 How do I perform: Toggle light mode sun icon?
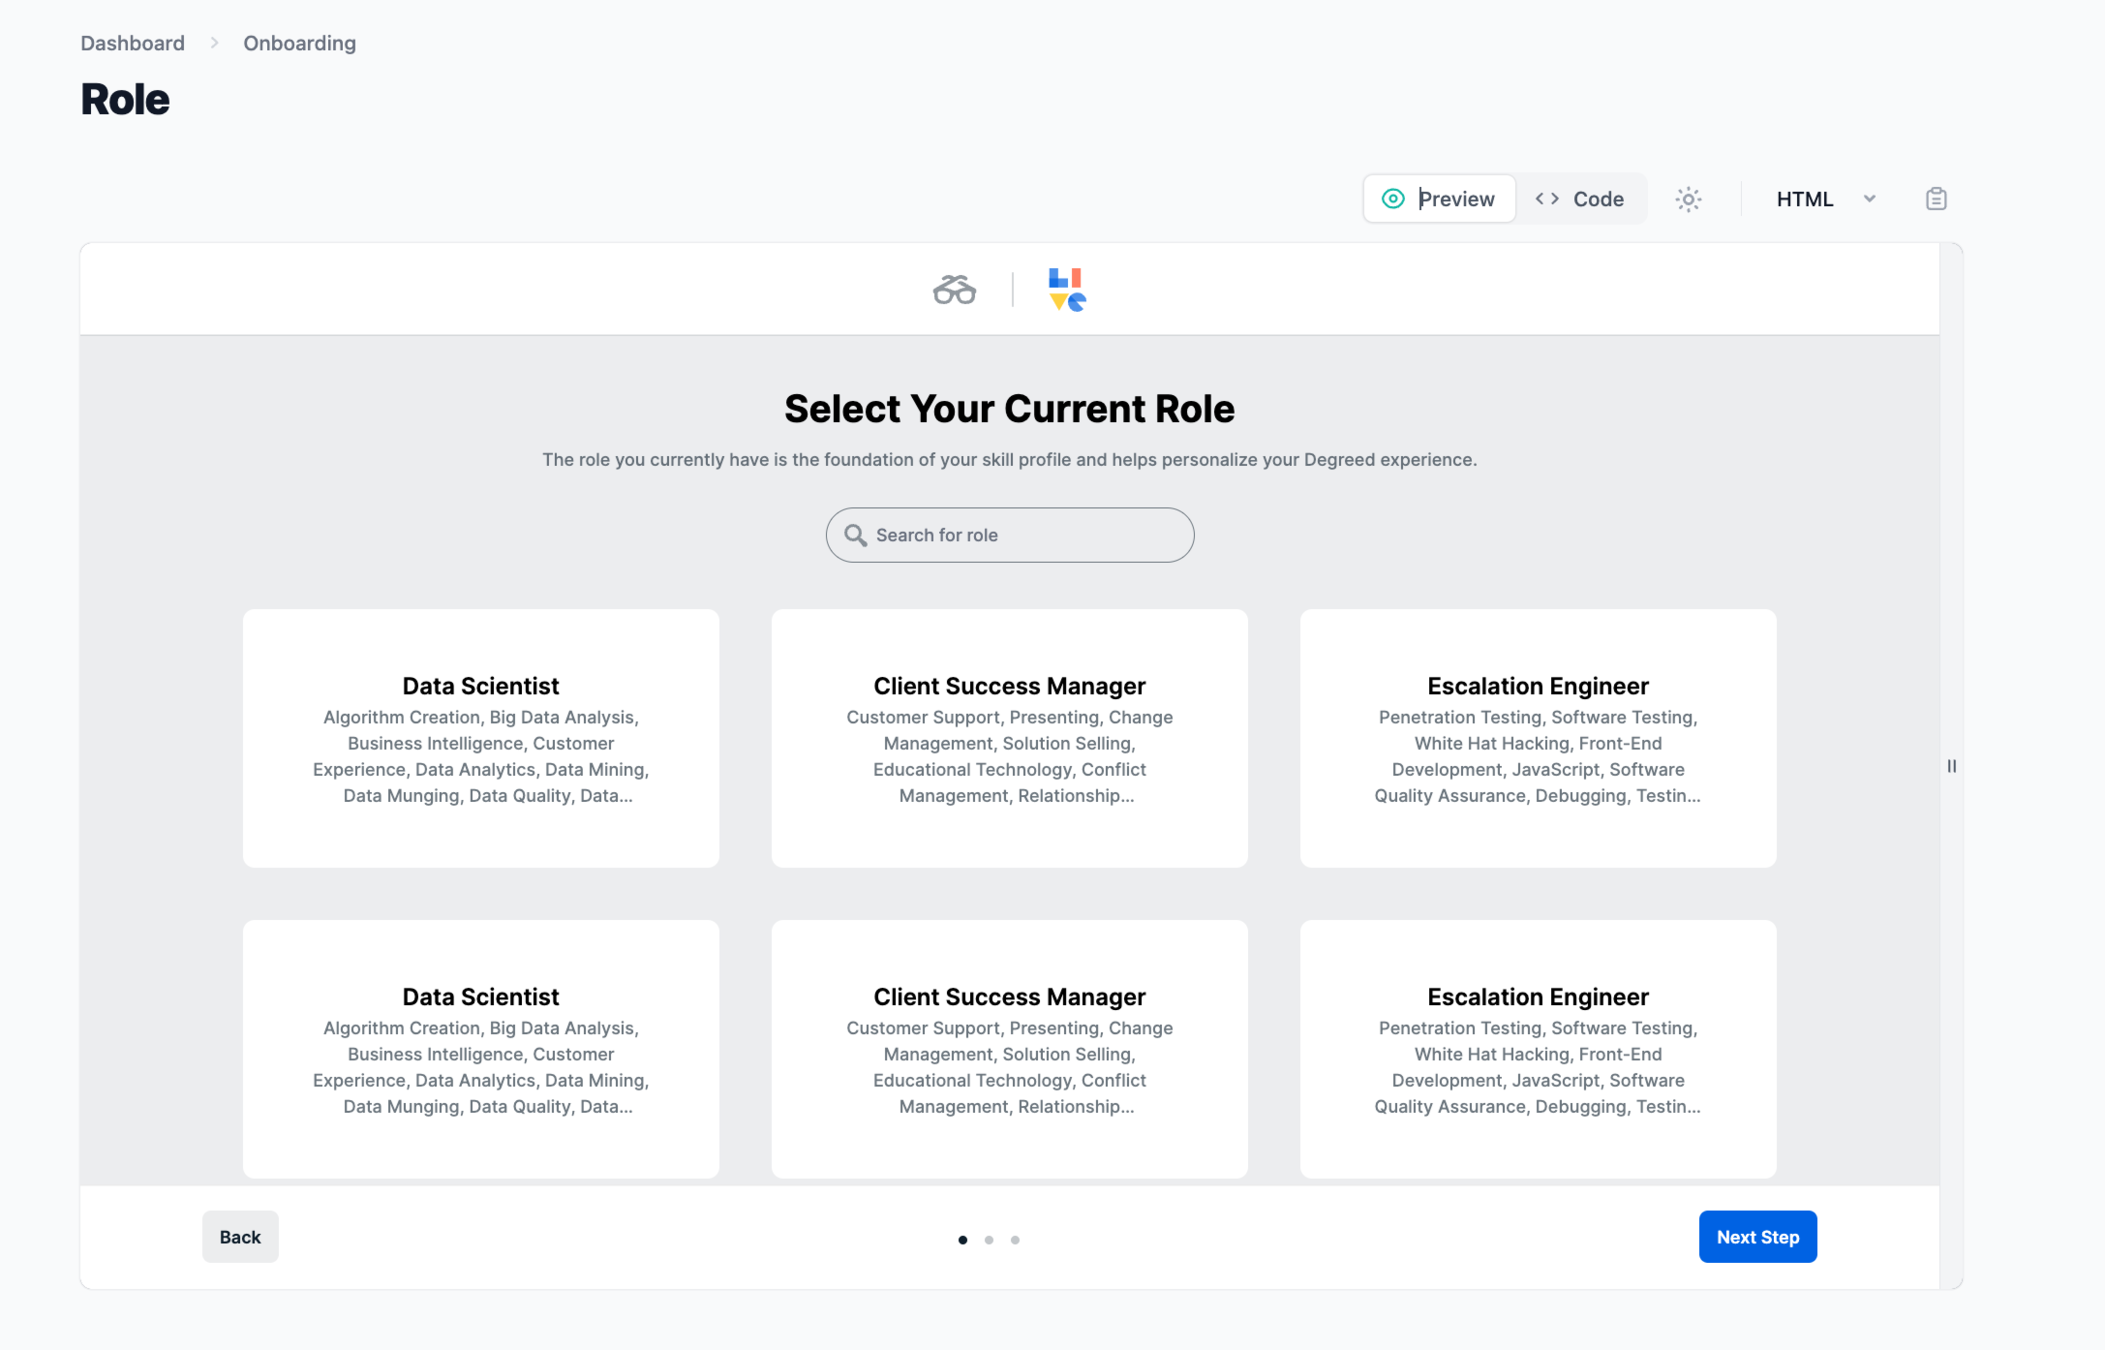tap(1688, 199)
